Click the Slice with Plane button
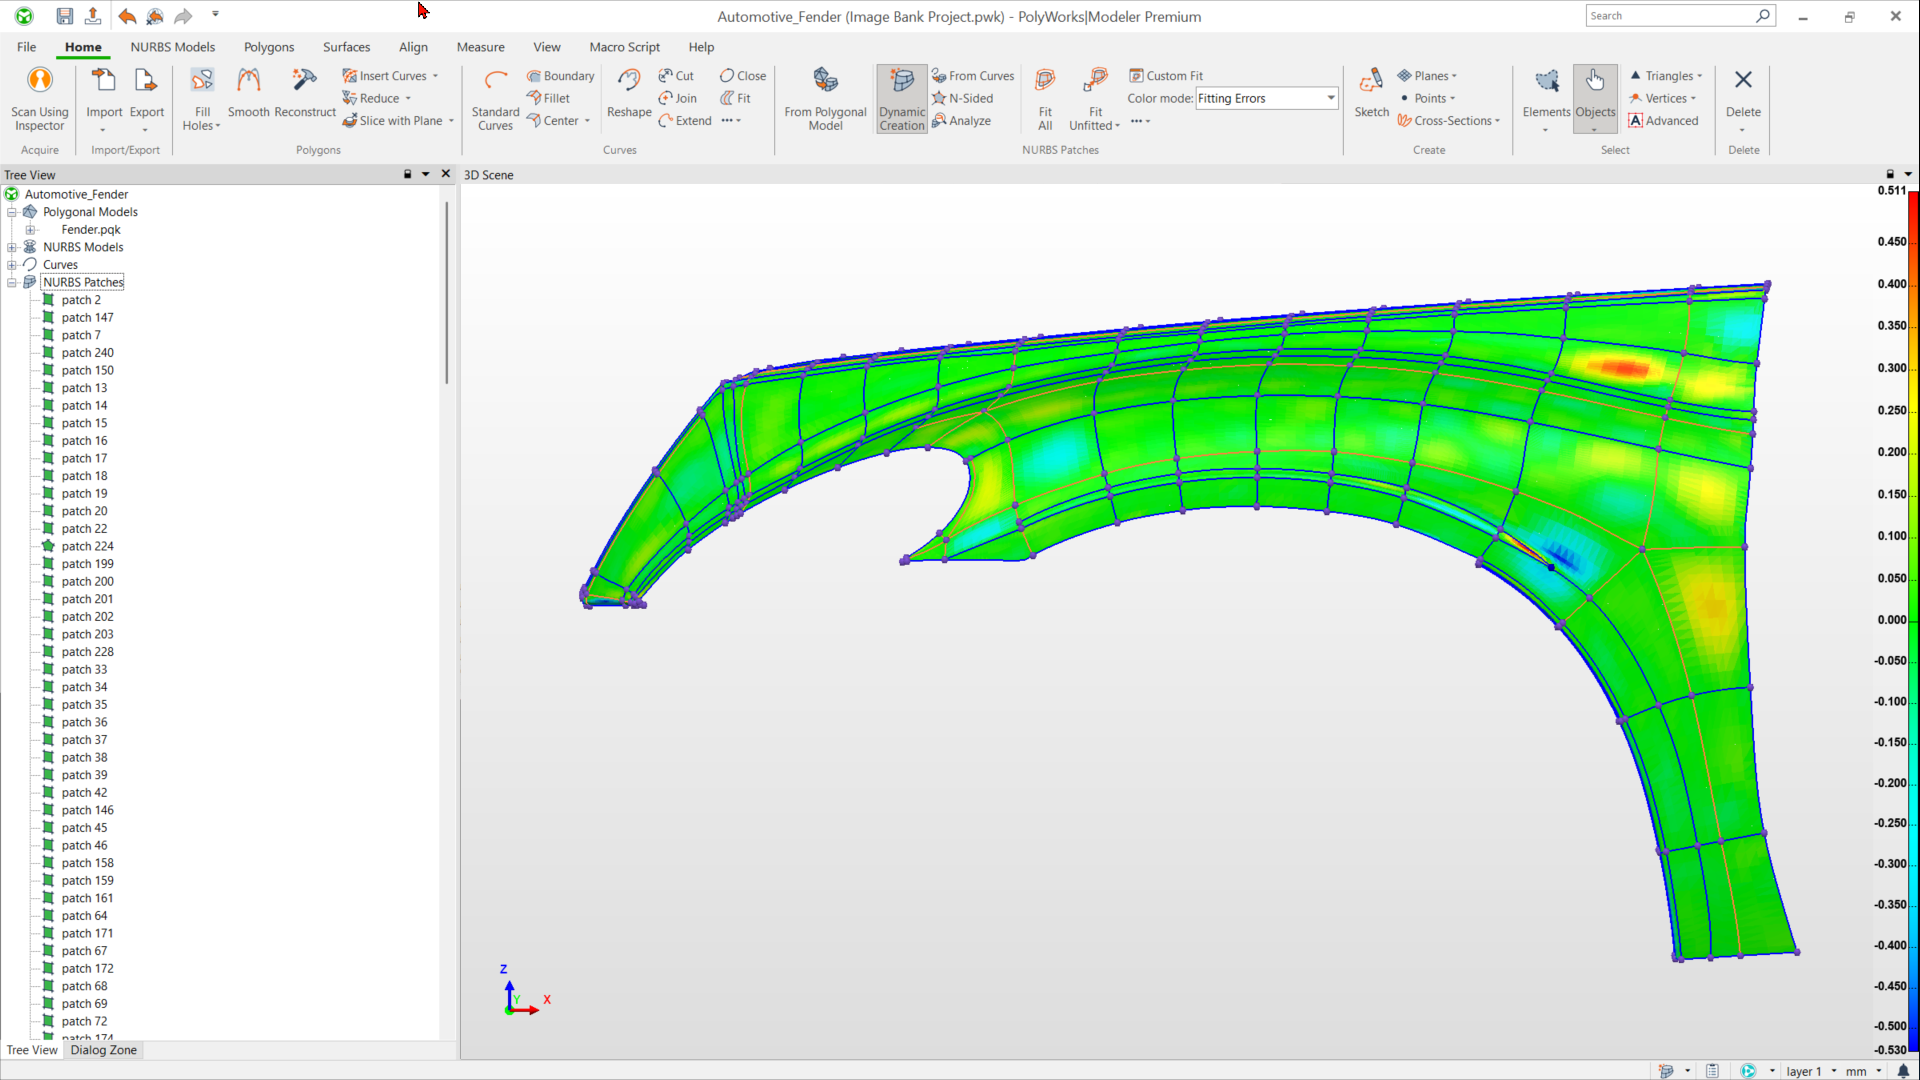 (392, 121)
